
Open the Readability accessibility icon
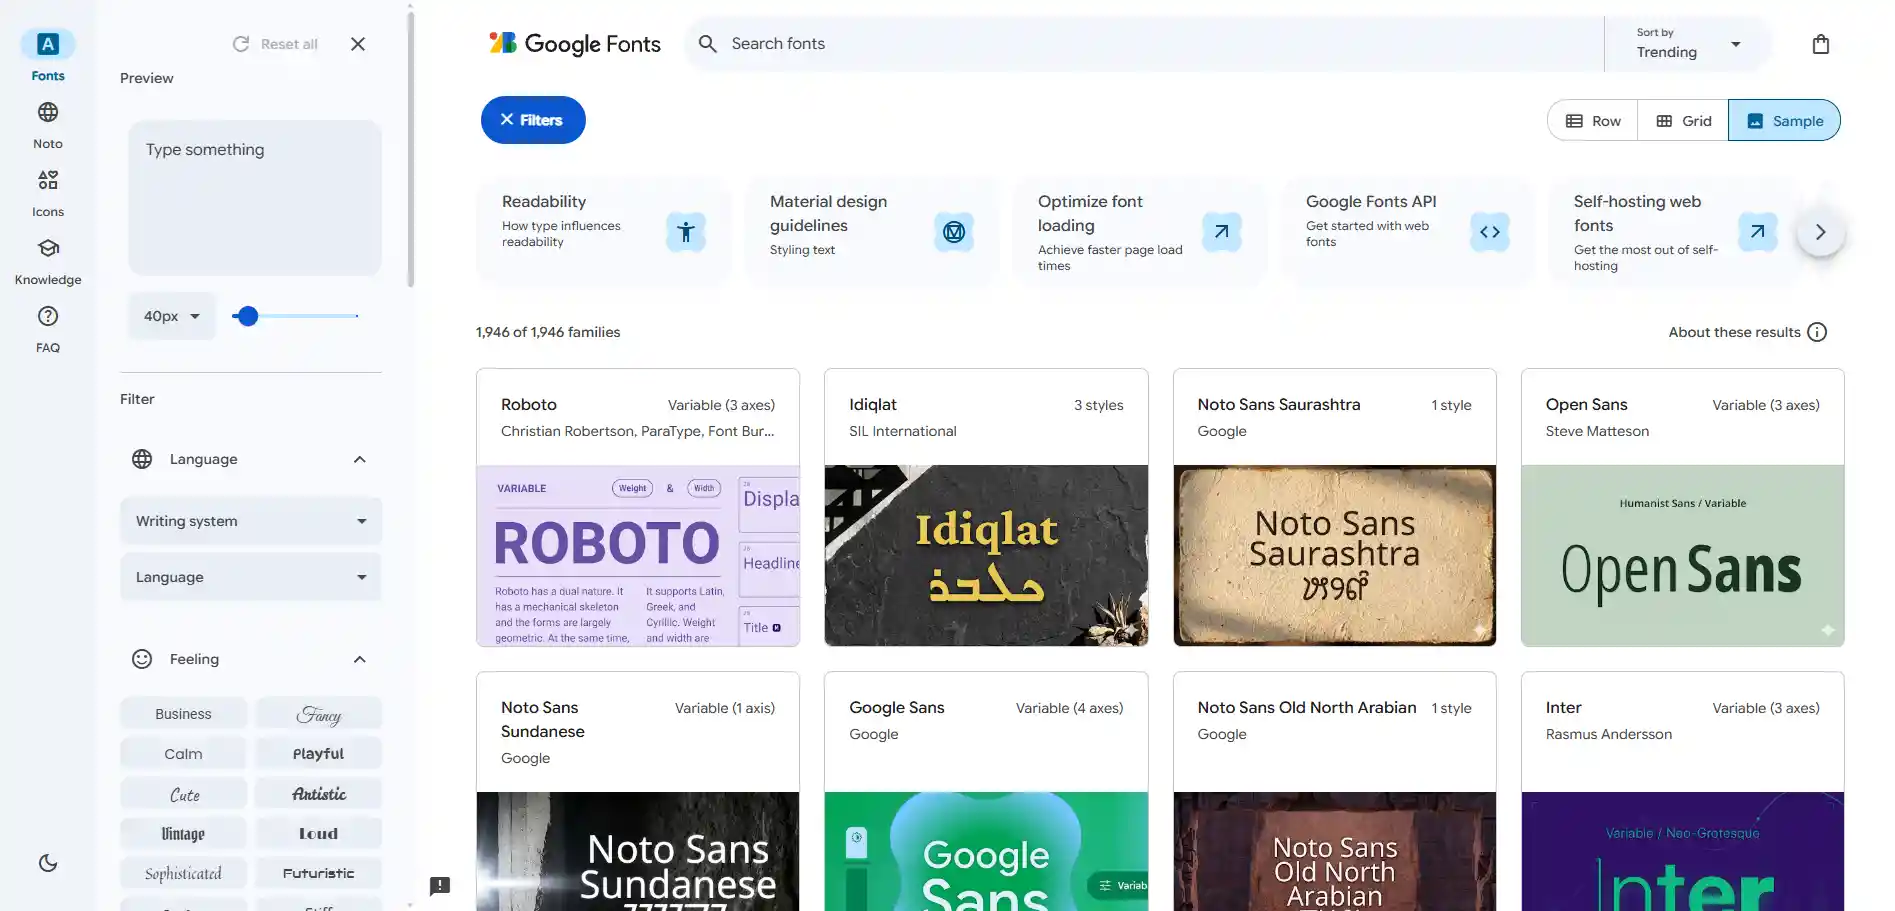point(686,232)
